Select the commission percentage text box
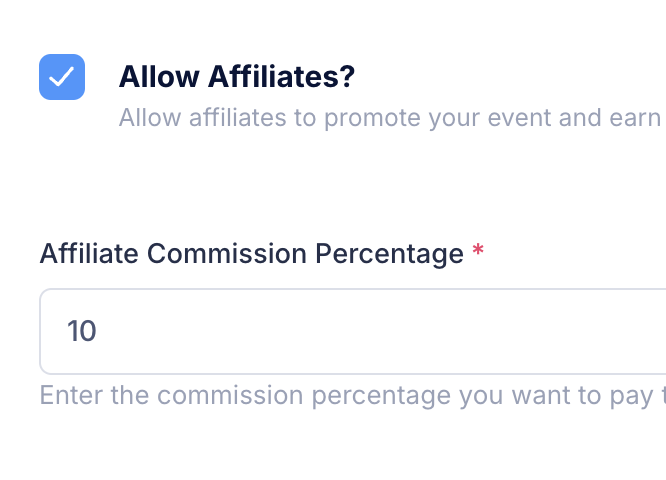The width and height of the screenshot is (666, 480). (352, 331)
